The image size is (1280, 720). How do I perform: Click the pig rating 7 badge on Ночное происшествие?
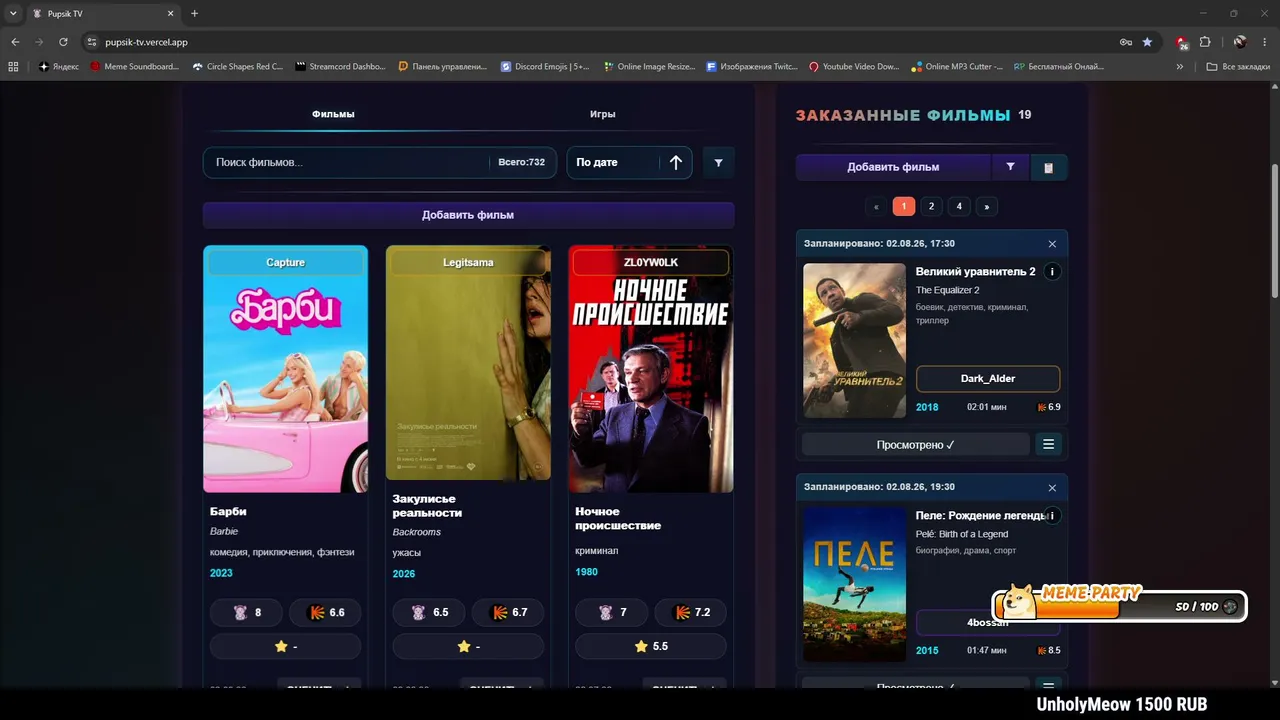613,613
